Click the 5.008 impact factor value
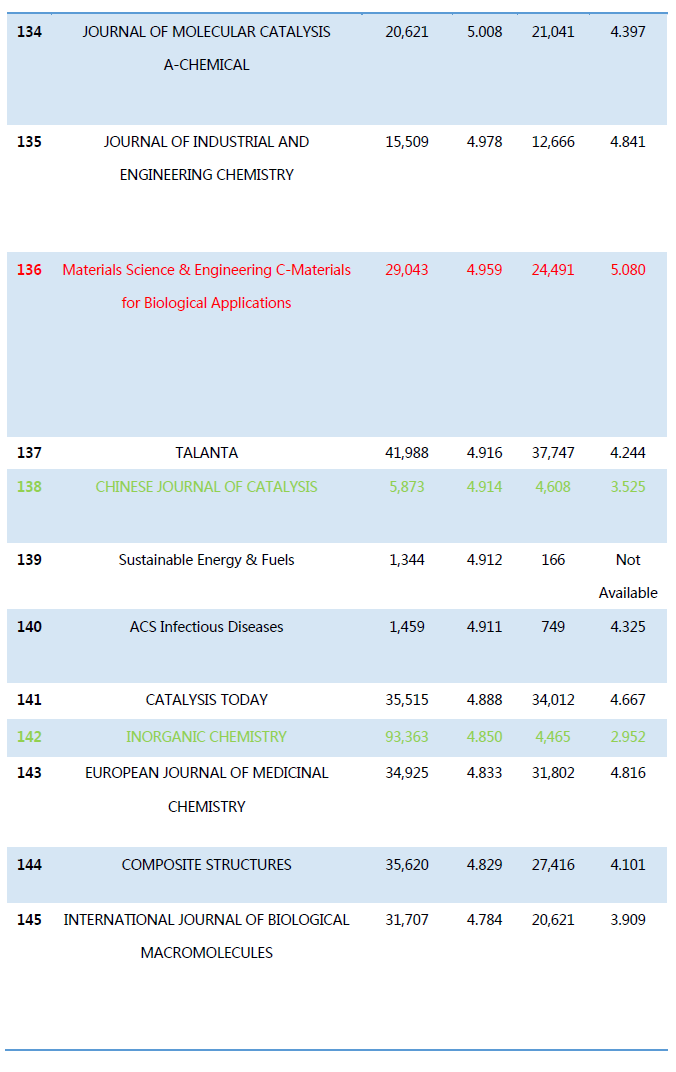The width and height of the screenshot is (676, 1072). (485, 32)
